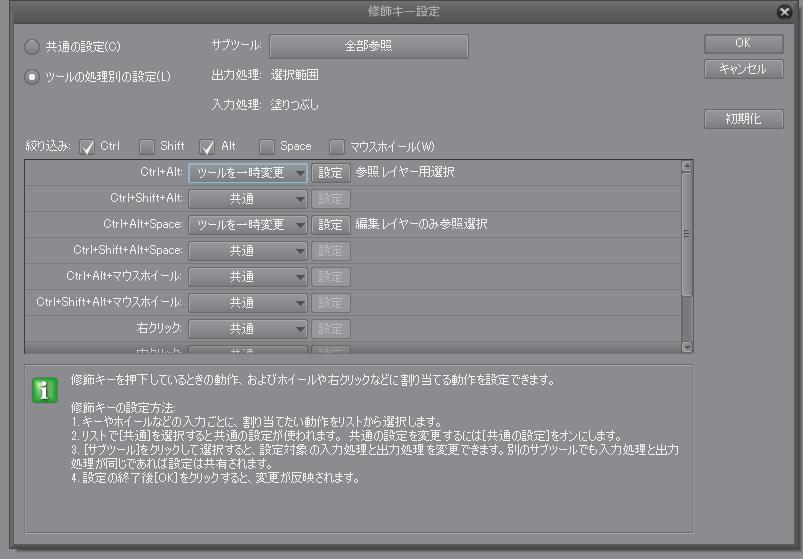The height and width of the screenshot is (559, 803).
Task: Check the Space filter checkbox
Action: 267,146
